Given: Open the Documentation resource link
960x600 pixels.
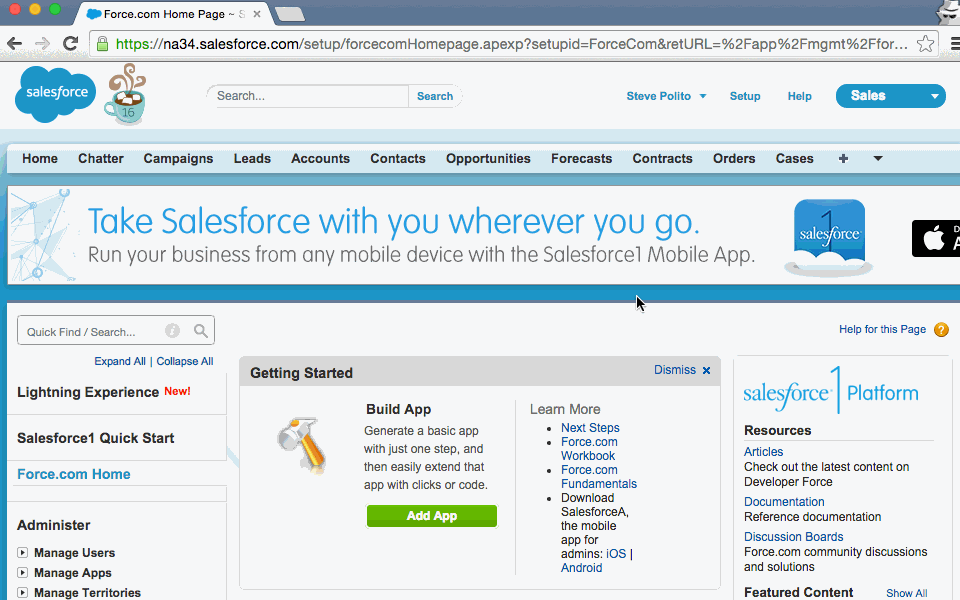Looking at the screenshot, I should click(x=784, y=501).
